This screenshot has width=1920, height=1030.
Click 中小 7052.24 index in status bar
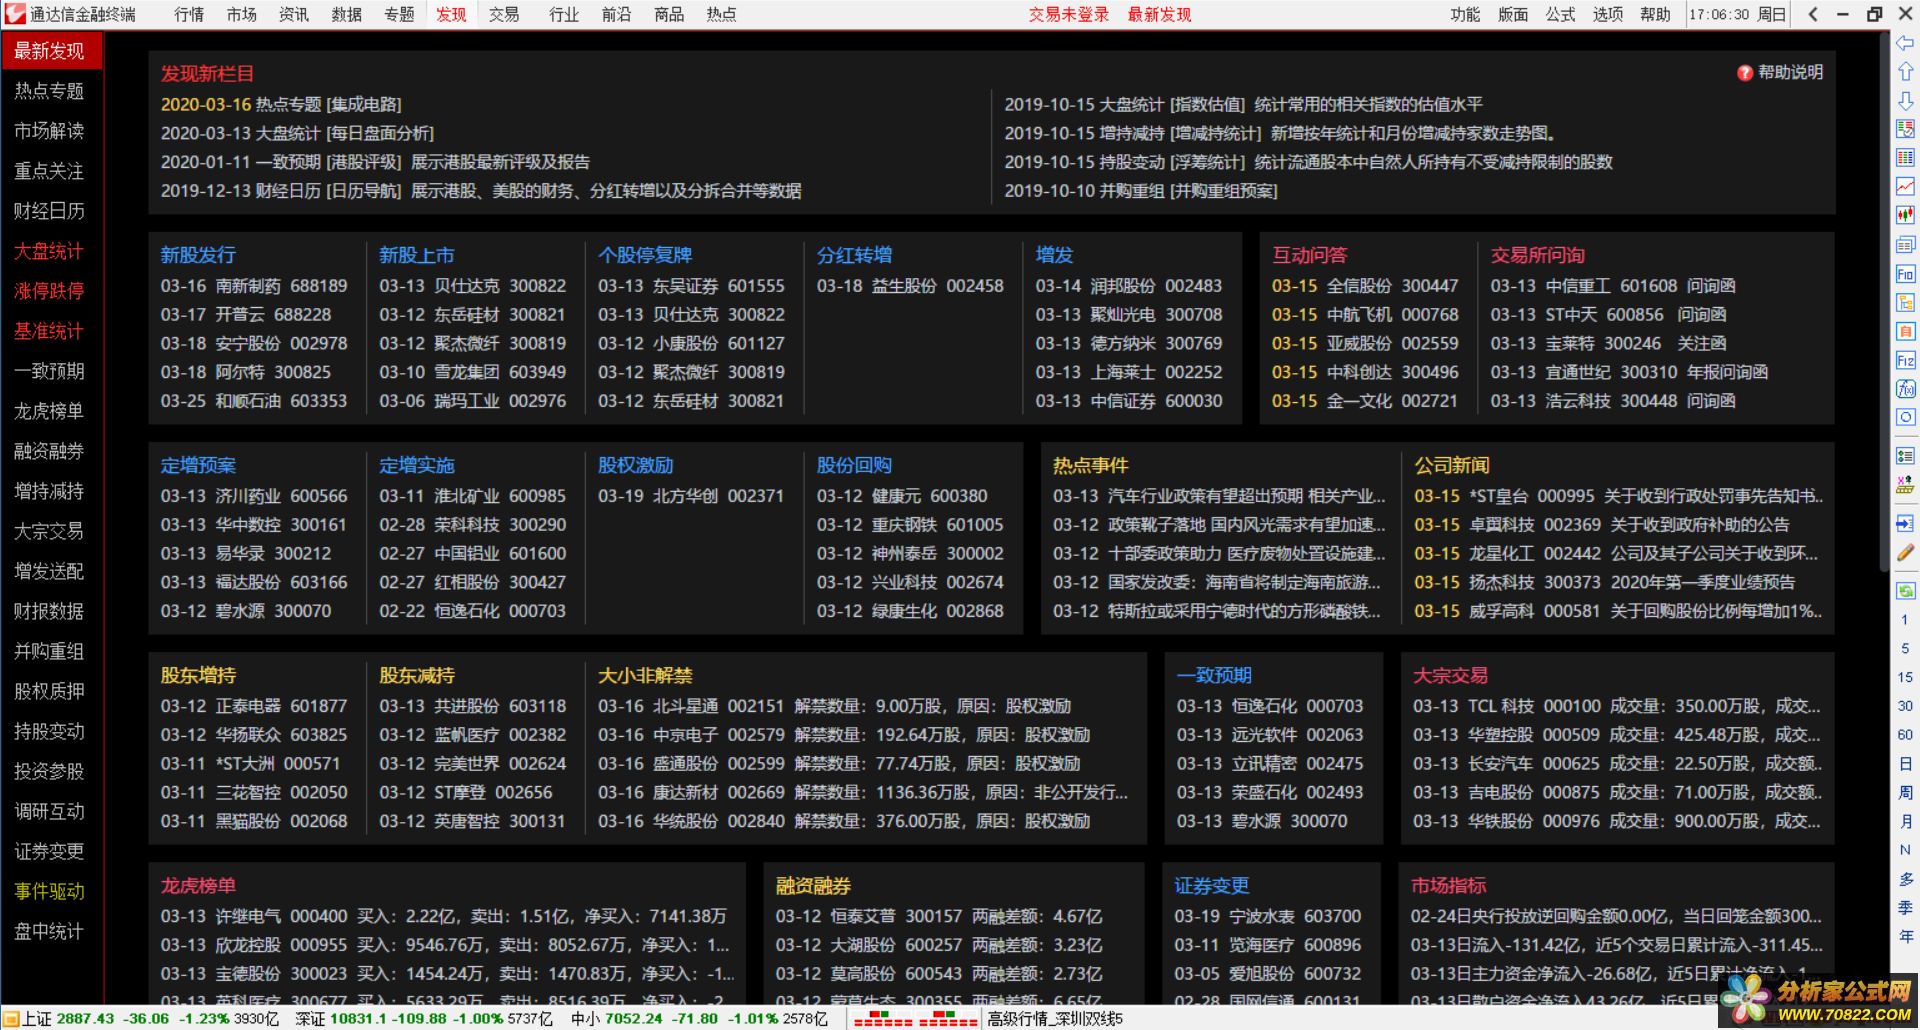pyautogui.click(x=699, y=1018)
